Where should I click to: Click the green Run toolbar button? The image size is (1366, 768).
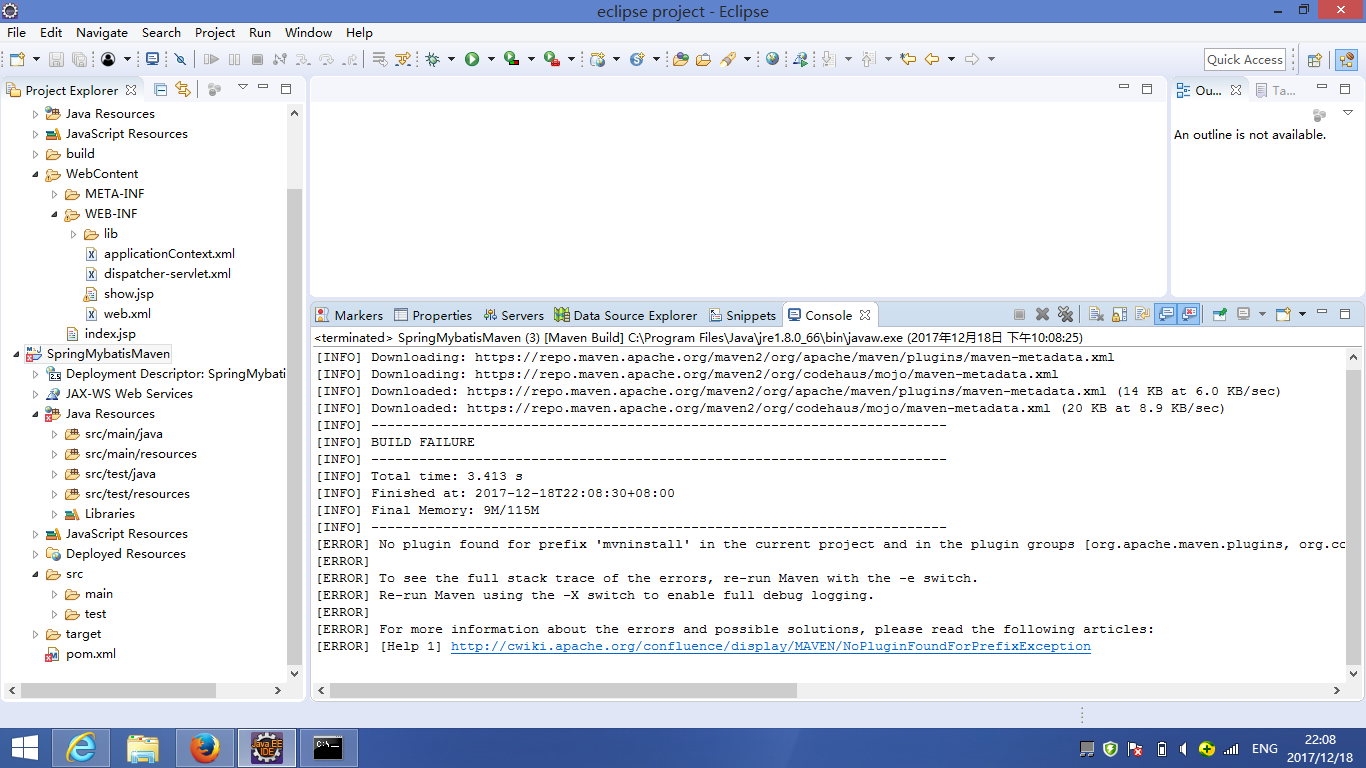click(x=472, y=60)
